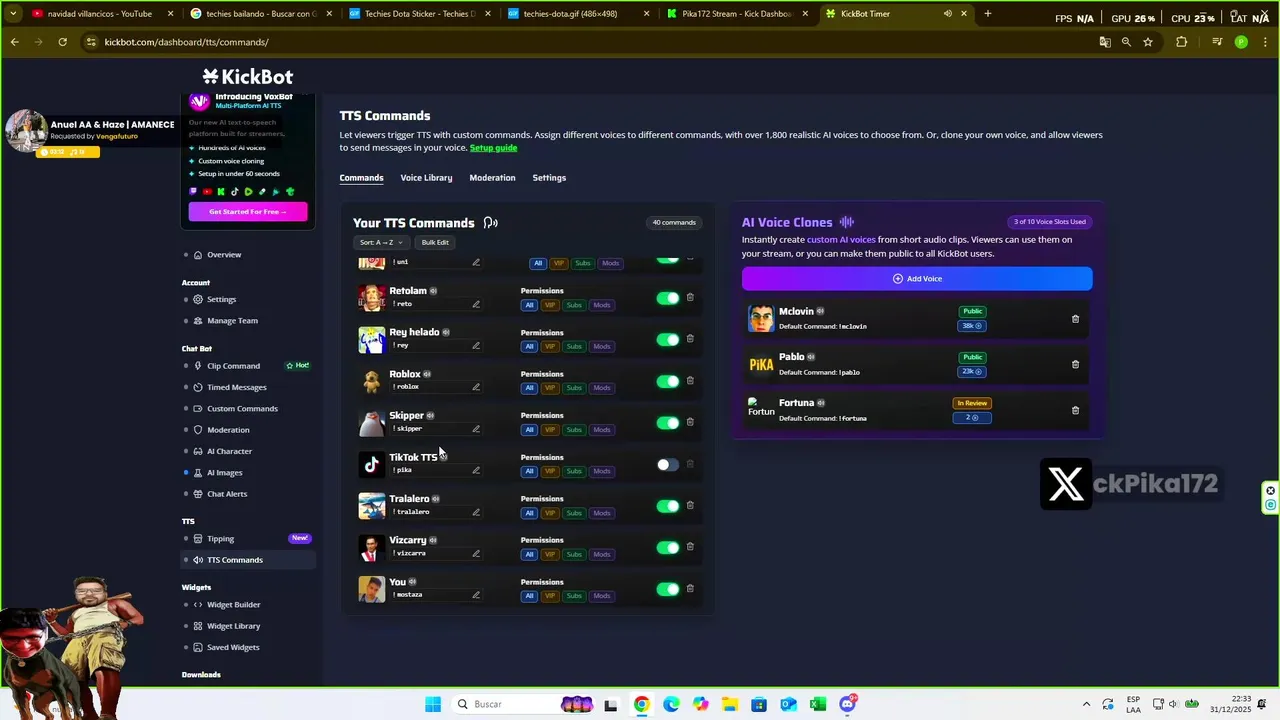
Task: Disable the Retolam command toggle
Action: (x=667, y=298)
